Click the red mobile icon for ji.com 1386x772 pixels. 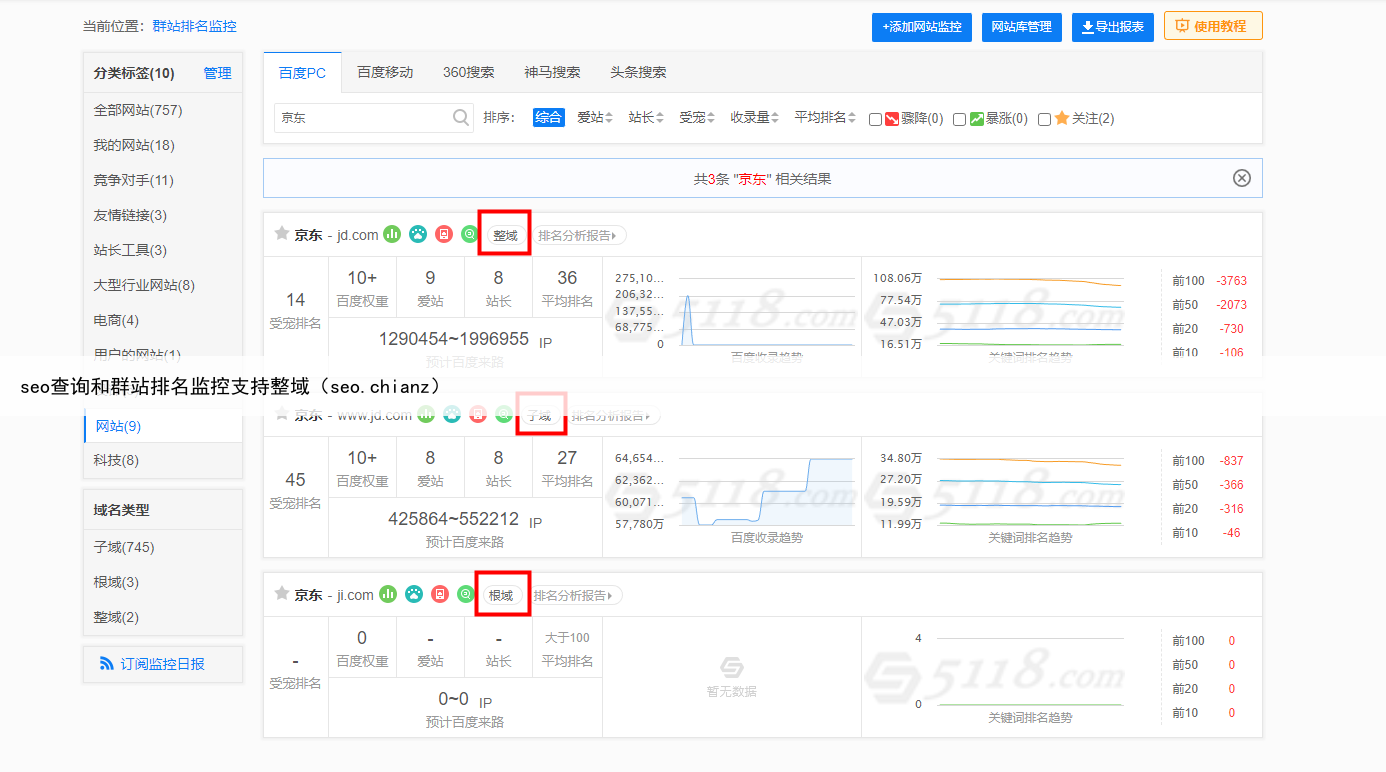point(440,594)
